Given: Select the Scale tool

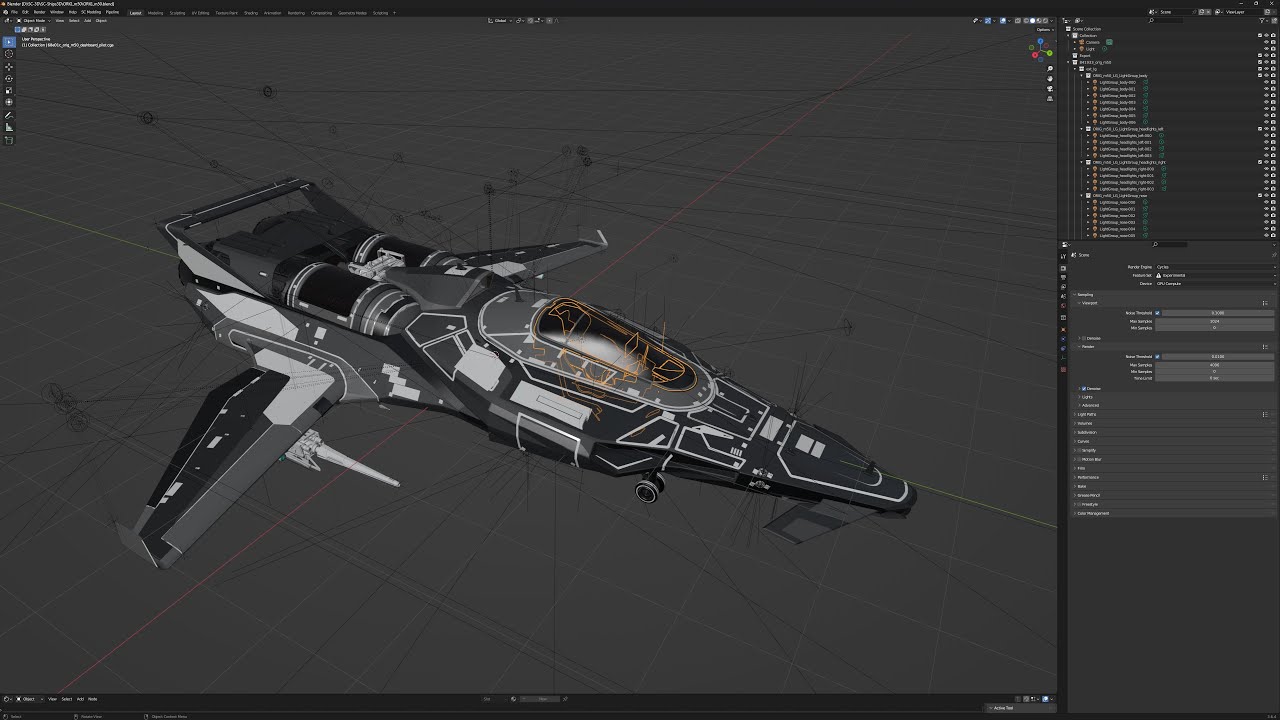Looking at the screenshot, I should point(10,90).
